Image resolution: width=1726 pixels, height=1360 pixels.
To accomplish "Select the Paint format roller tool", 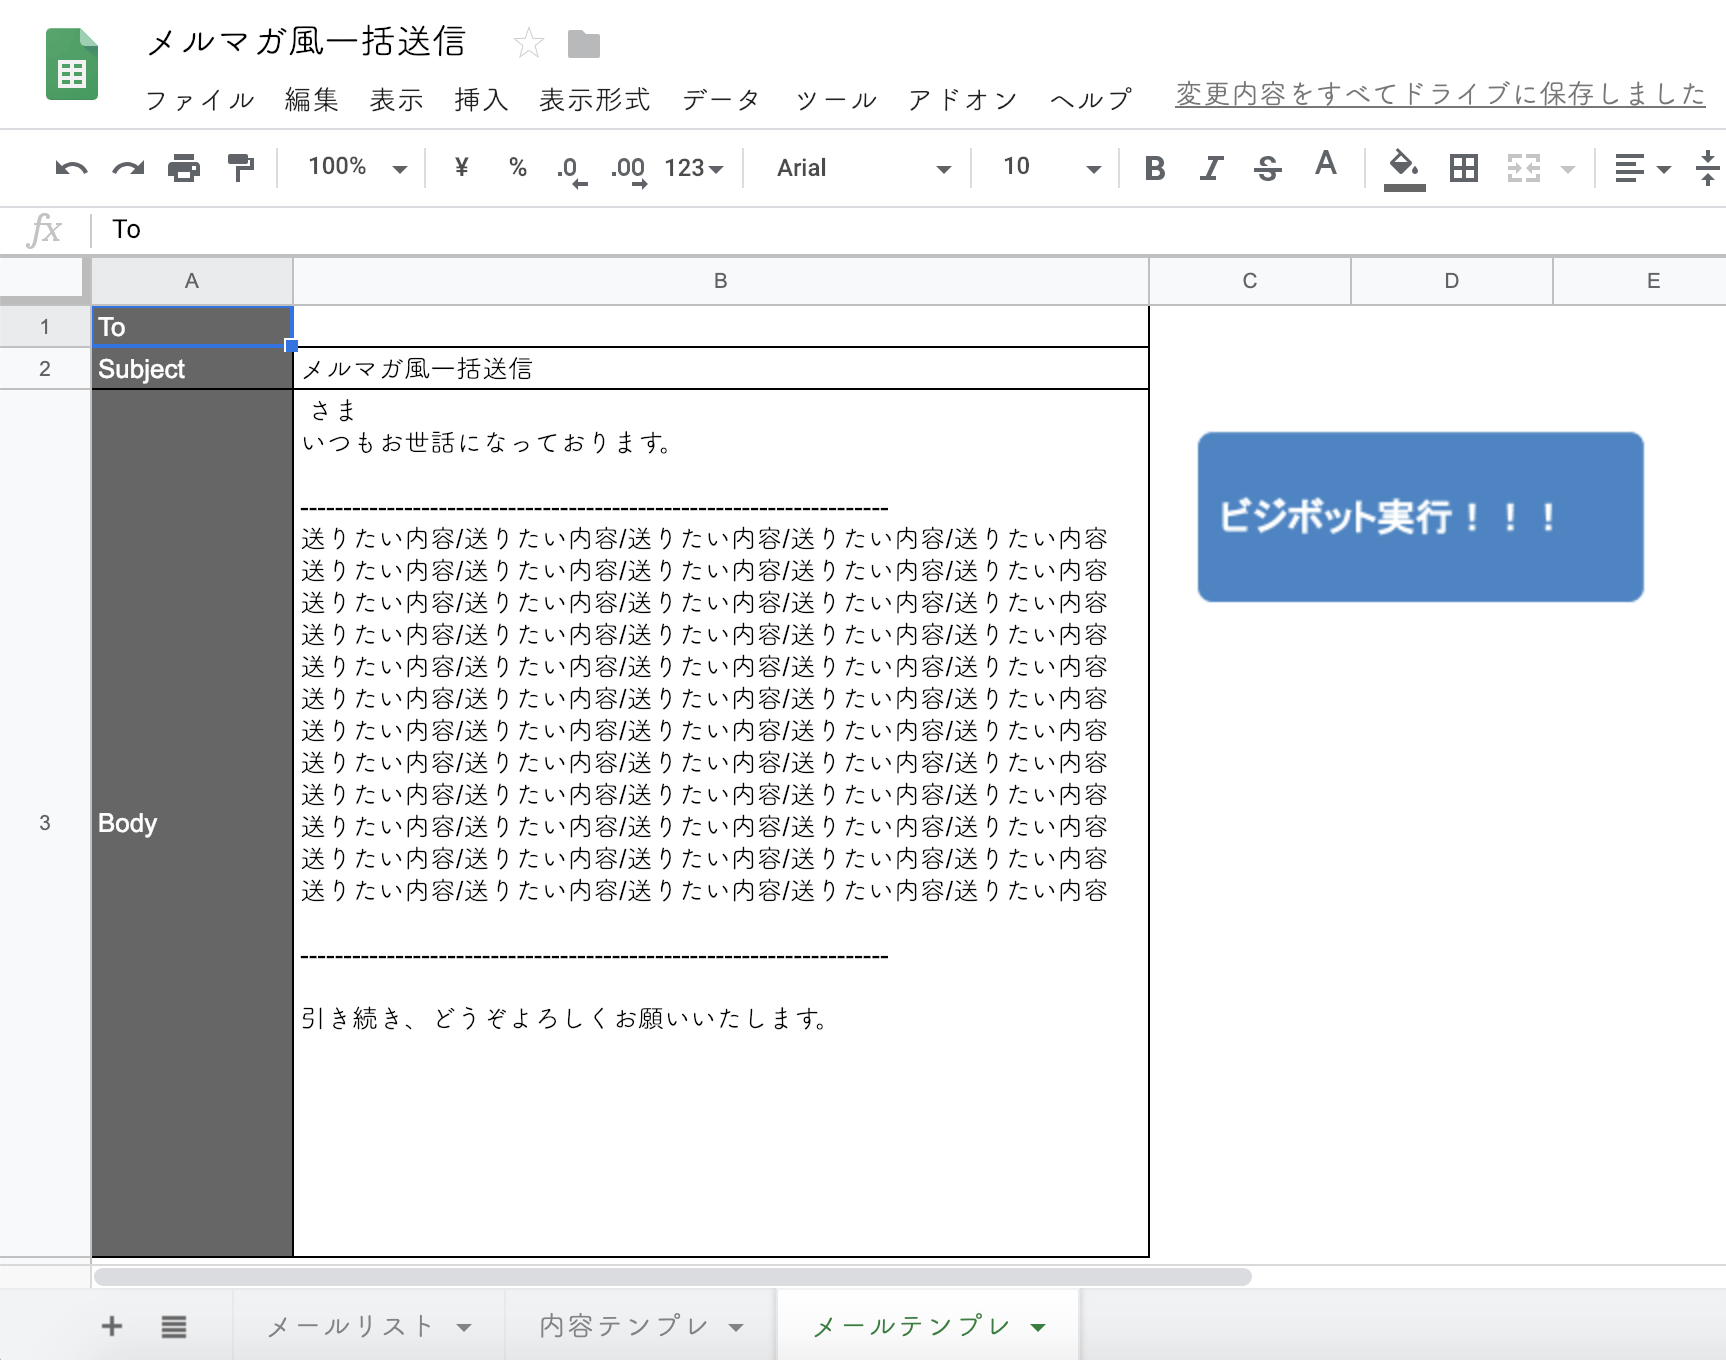I will (241, 168).
